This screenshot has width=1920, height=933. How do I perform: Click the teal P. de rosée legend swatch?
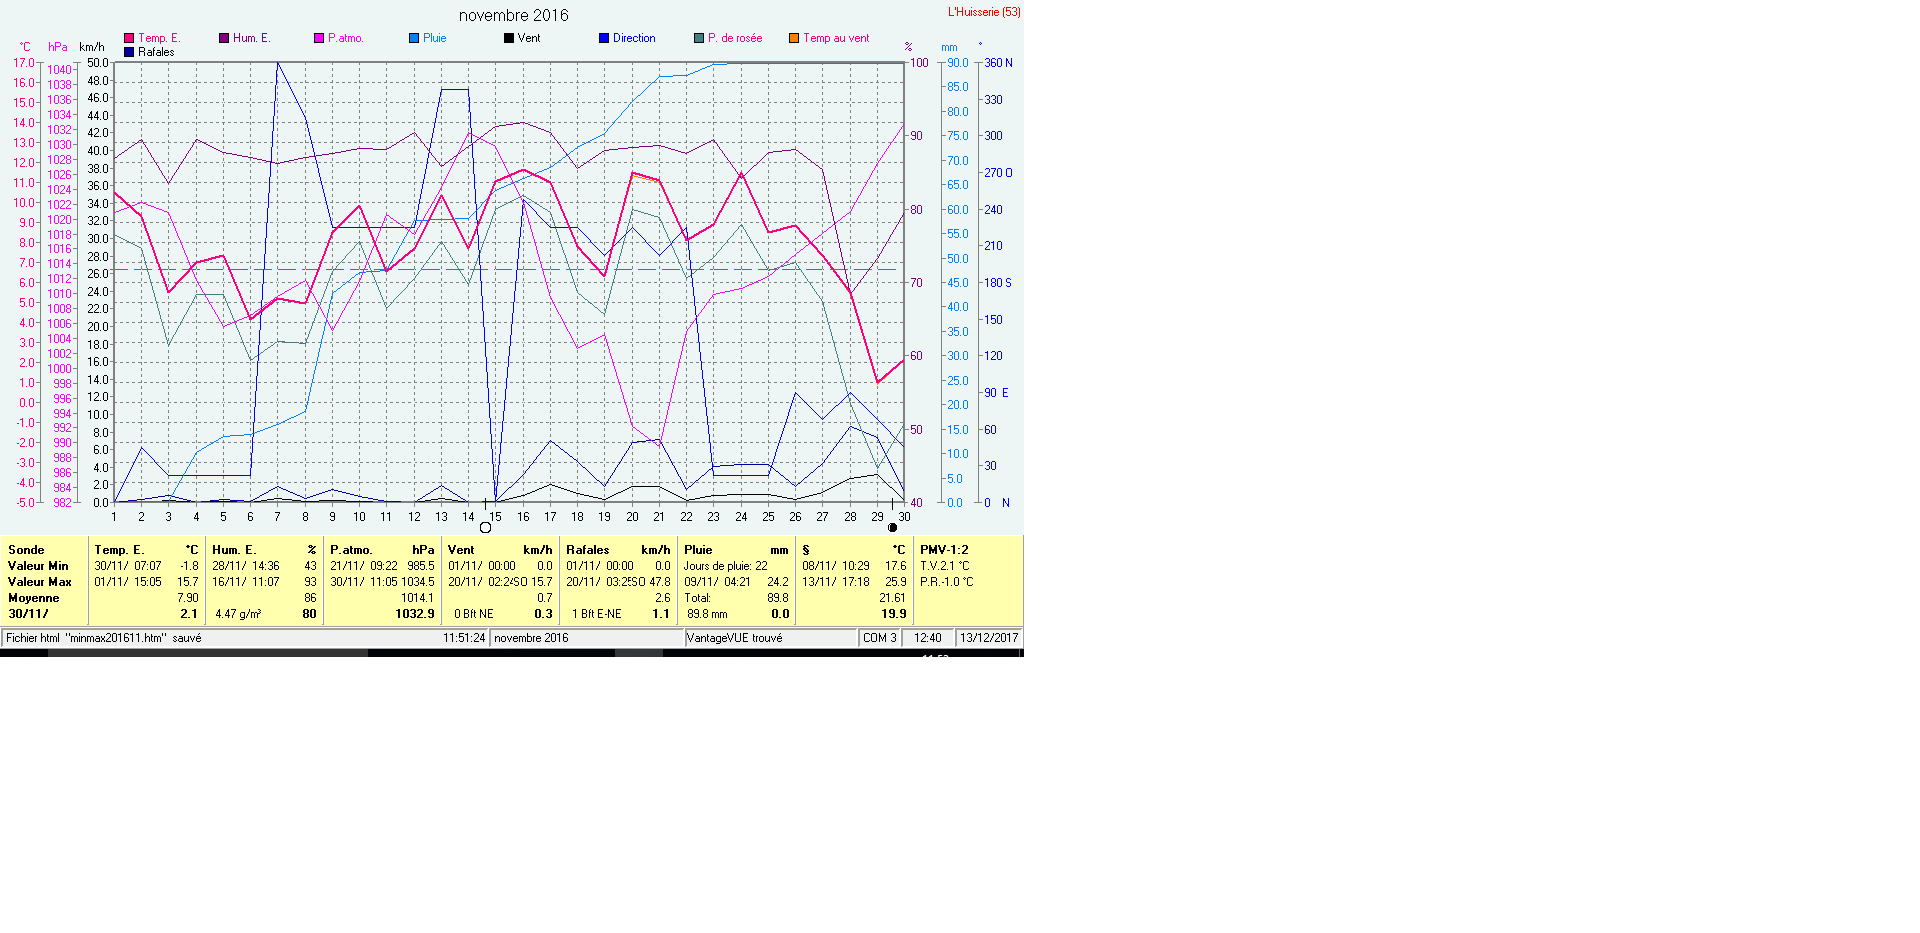(699, 38)
